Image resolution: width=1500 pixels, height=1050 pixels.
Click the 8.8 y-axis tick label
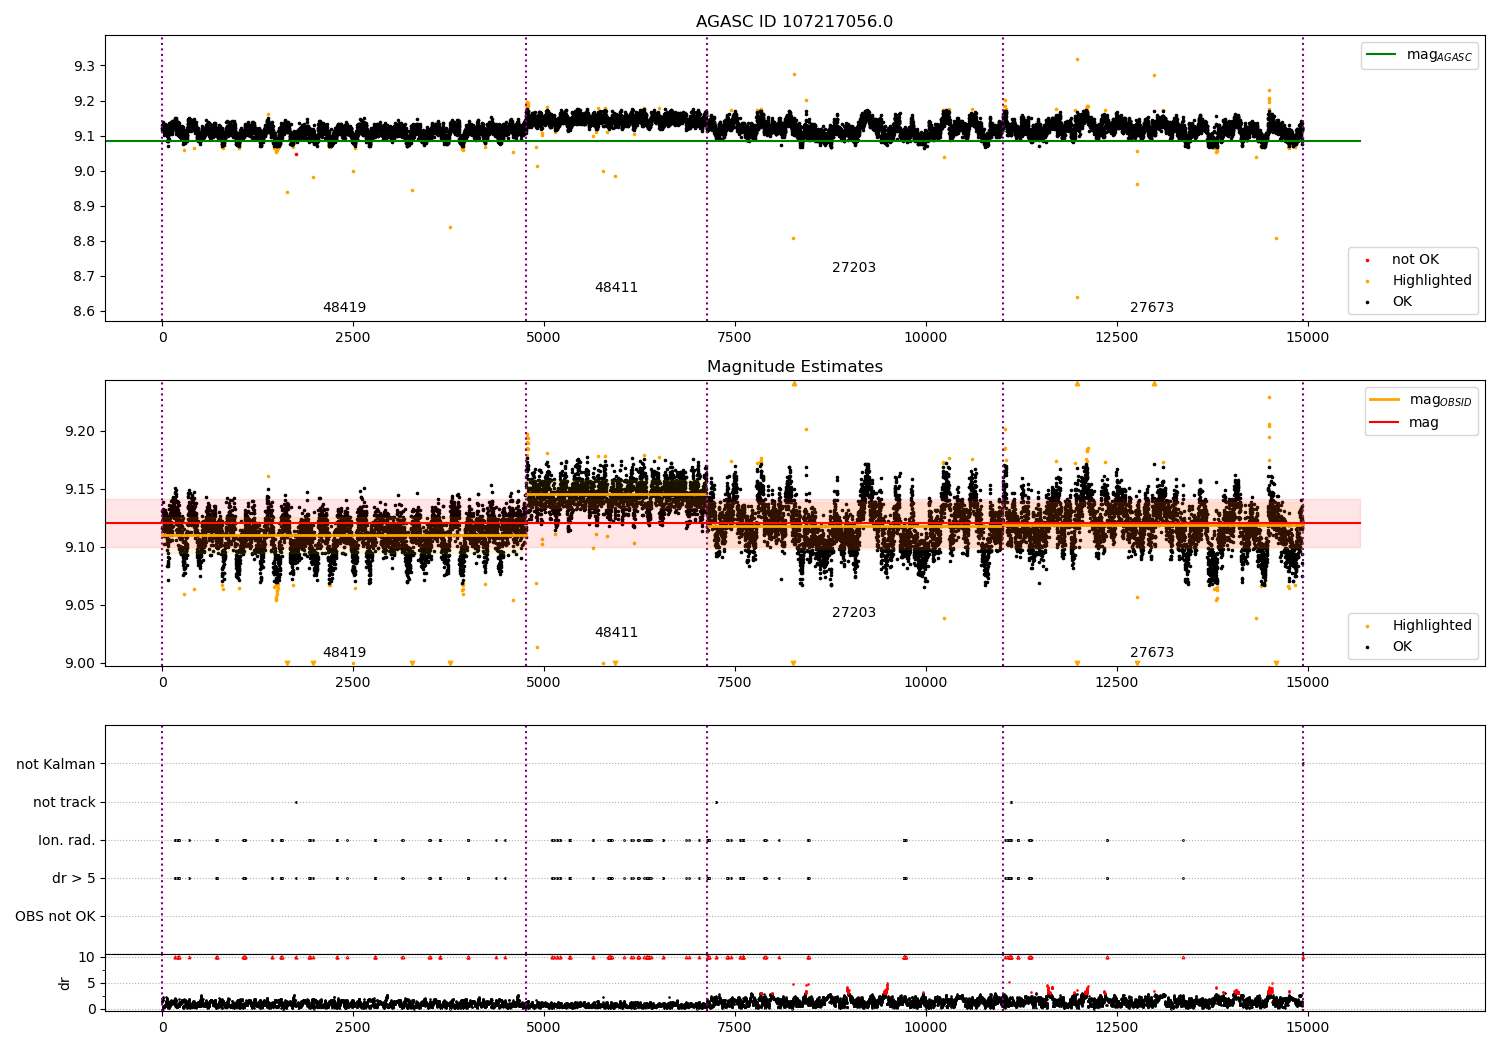85,241
